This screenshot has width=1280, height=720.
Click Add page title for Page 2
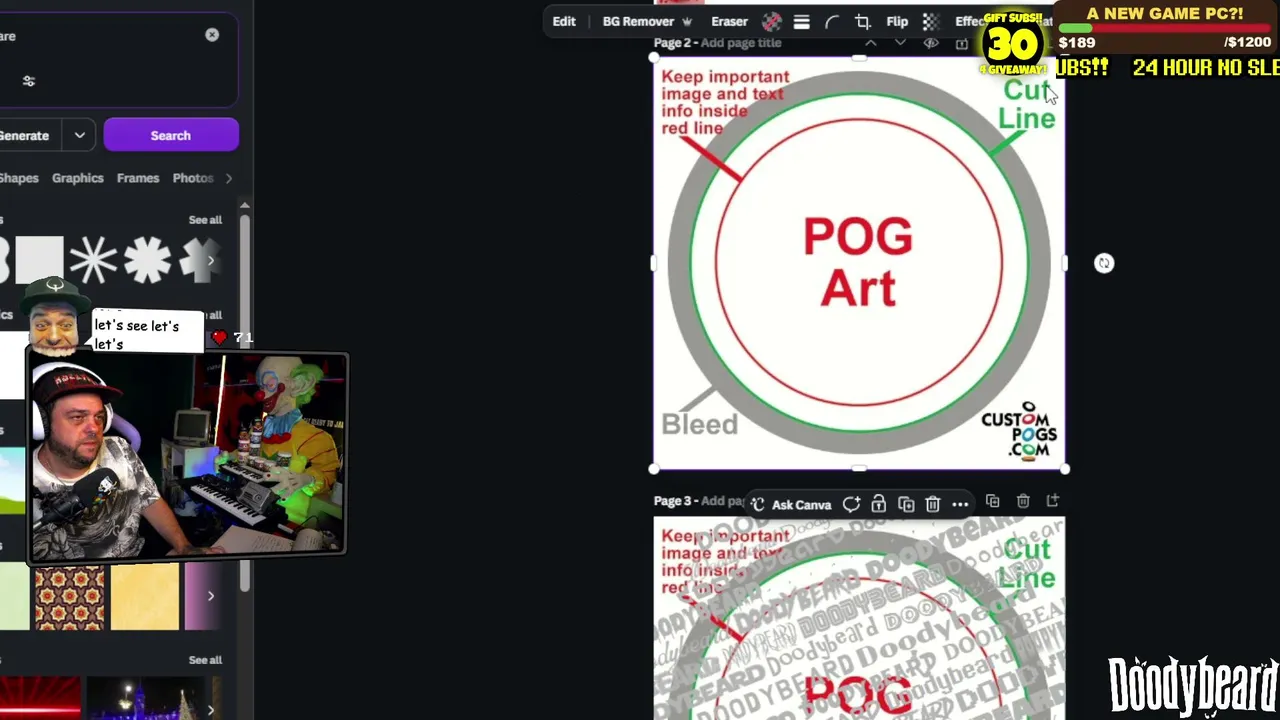click(x=741, y=43)
